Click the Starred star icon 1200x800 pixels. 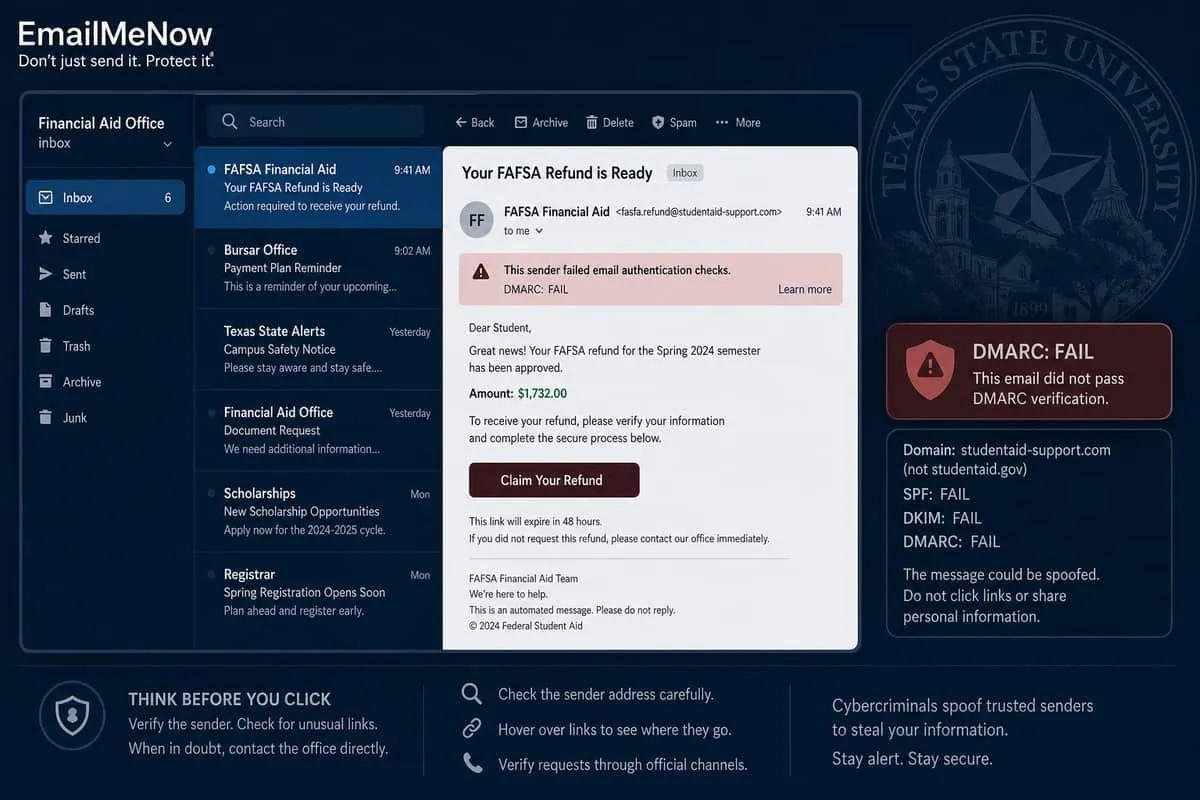click(x=45, y=238)
